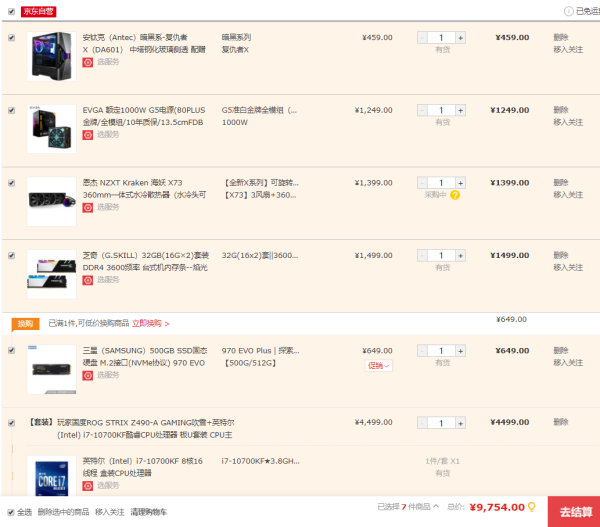Viewport: 600px width, 527px height.
Task: Click the 去结算 checkout button
Action: click(x=576, y=512)
